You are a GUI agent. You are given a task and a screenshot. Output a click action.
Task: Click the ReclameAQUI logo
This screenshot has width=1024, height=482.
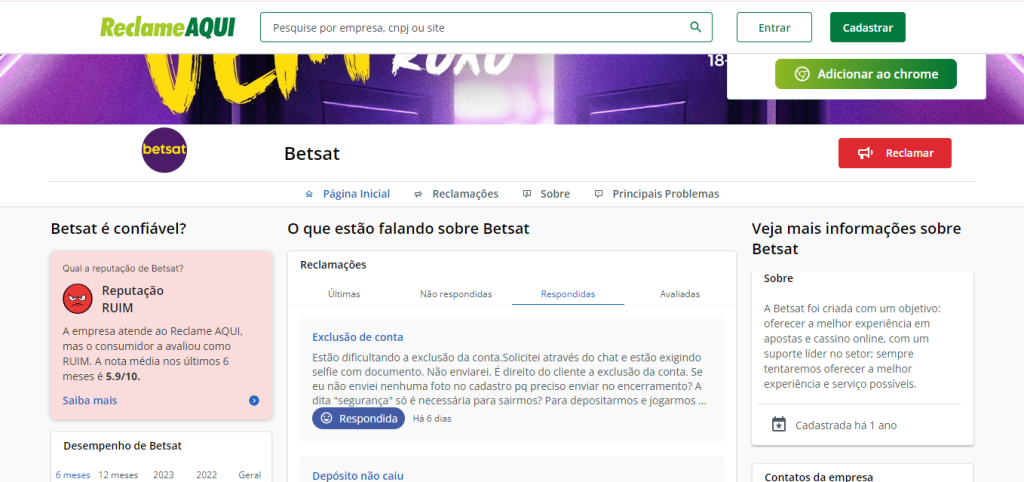(x=167, y=27)
